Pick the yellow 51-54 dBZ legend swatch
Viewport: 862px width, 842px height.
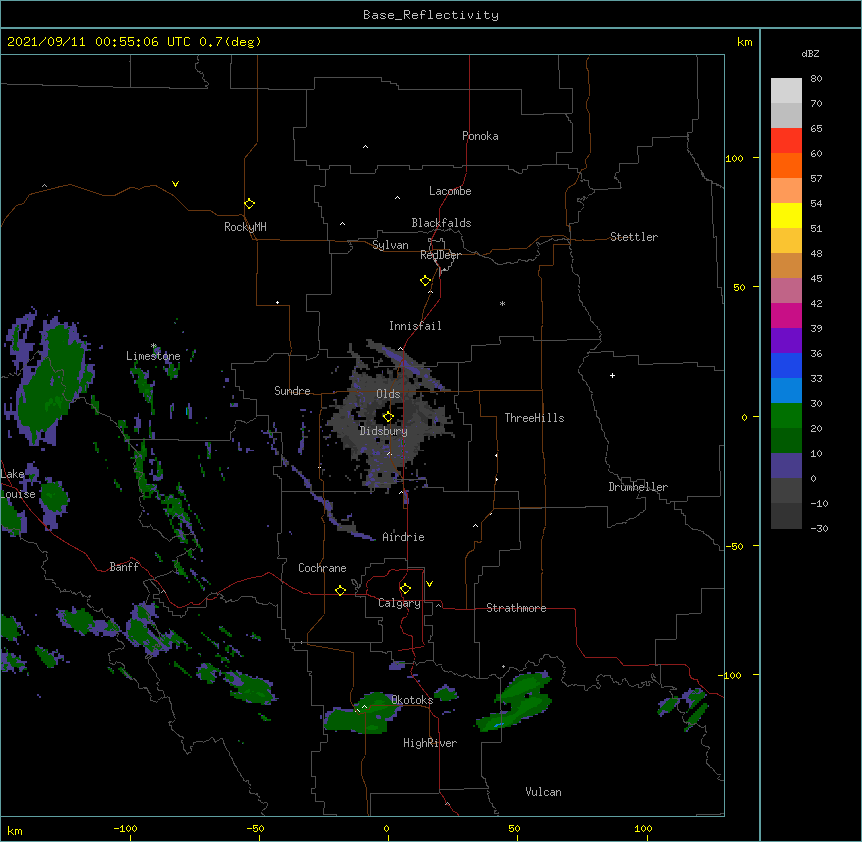[x=786, y=215]
